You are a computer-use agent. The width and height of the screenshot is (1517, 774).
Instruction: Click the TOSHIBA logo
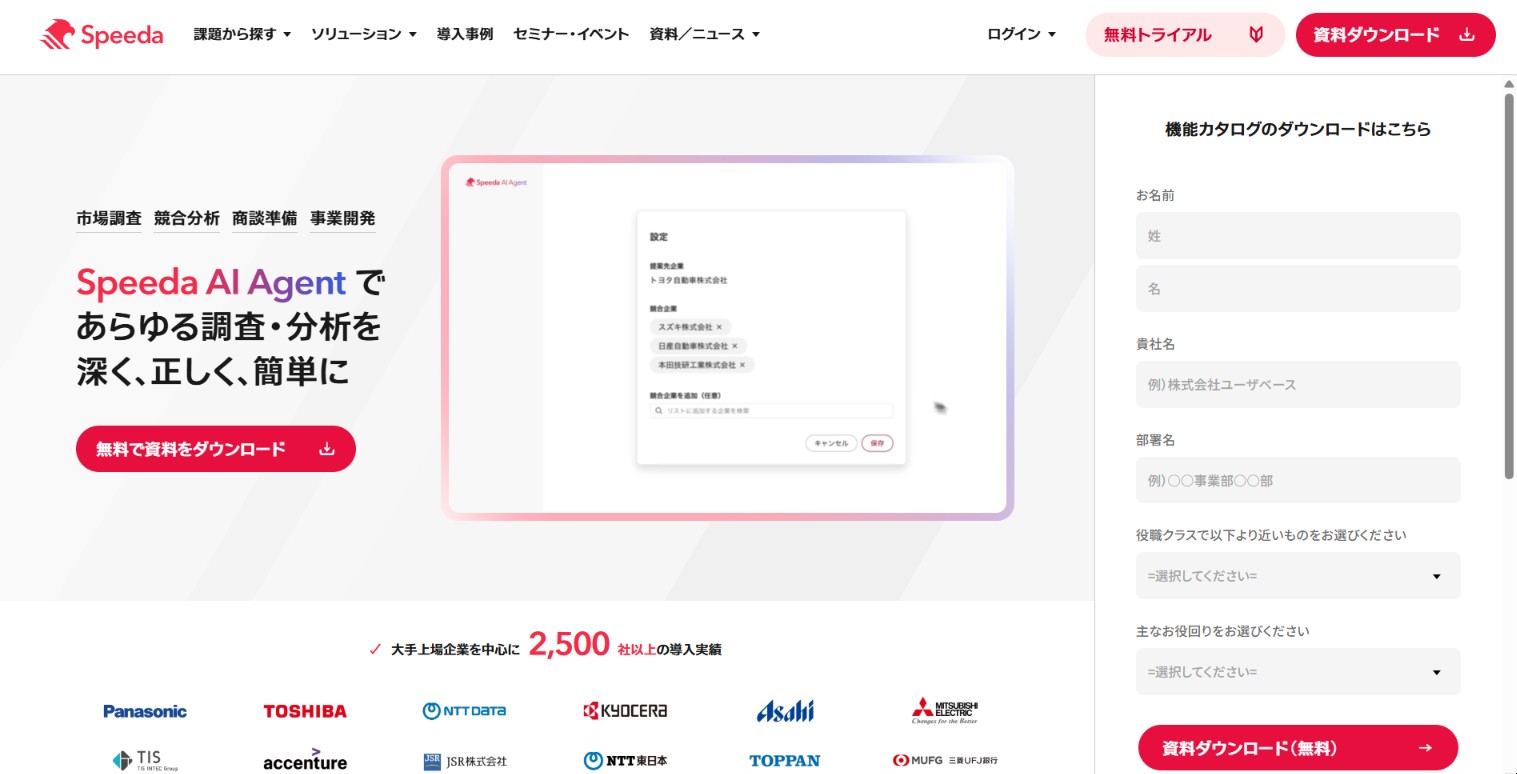305,711
